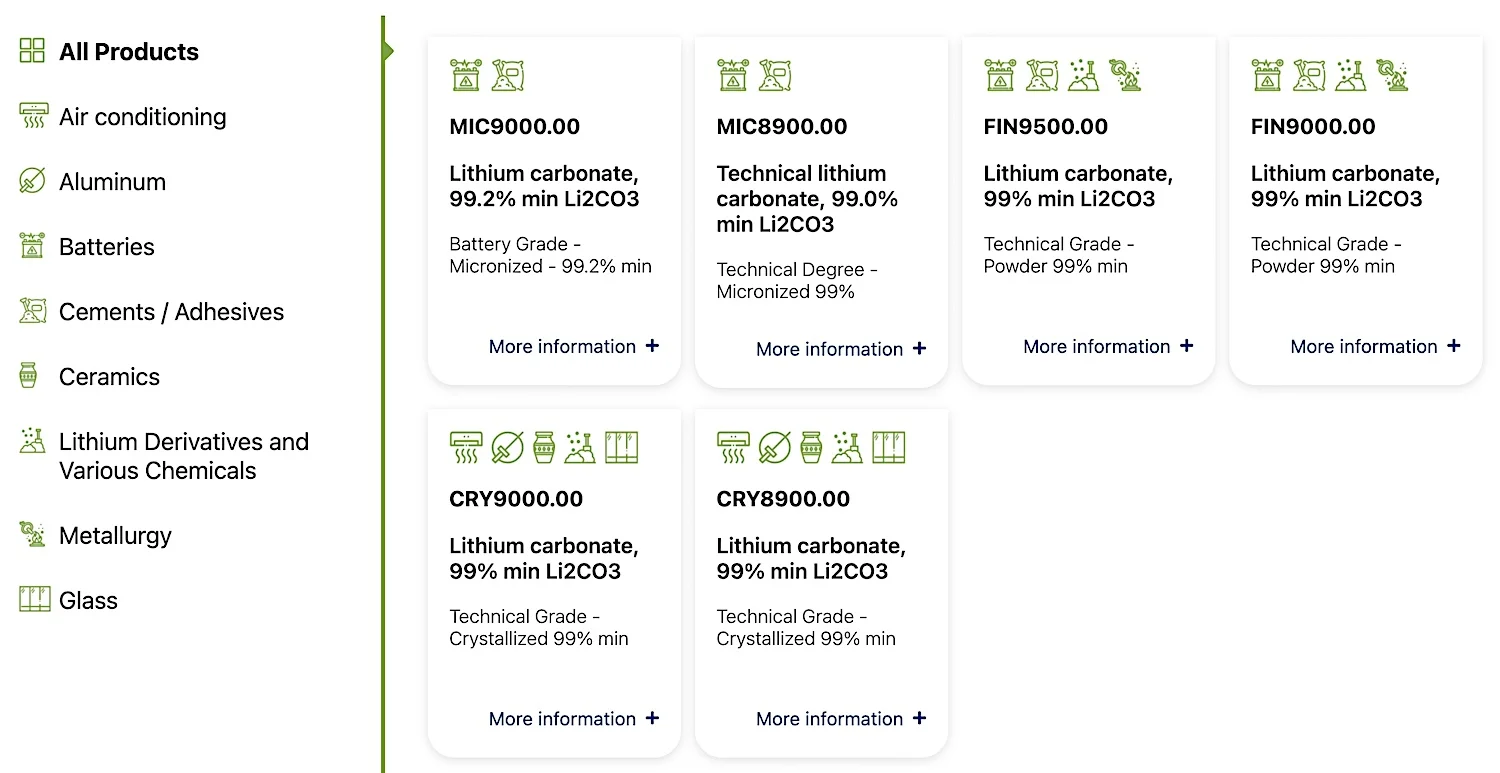Click the All Products grid icon

click(x=33, y=51)
